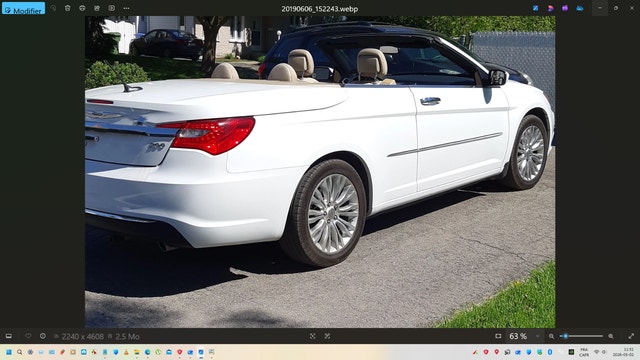Open the Designer colorful icon in title bar

click(x=550, y=8)
